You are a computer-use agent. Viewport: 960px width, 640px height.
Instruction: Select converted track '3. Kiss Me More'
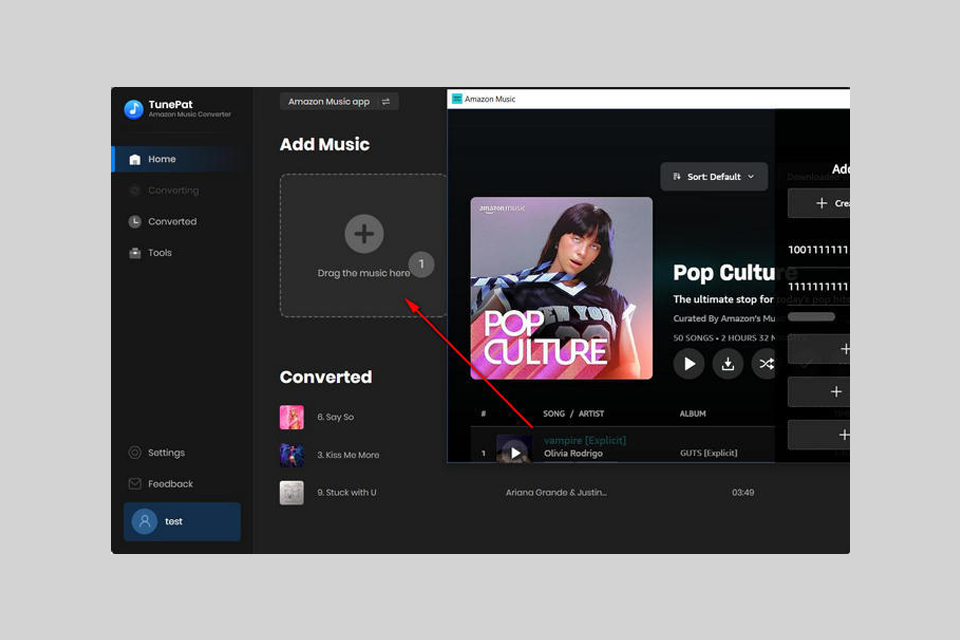pos(348,455)
